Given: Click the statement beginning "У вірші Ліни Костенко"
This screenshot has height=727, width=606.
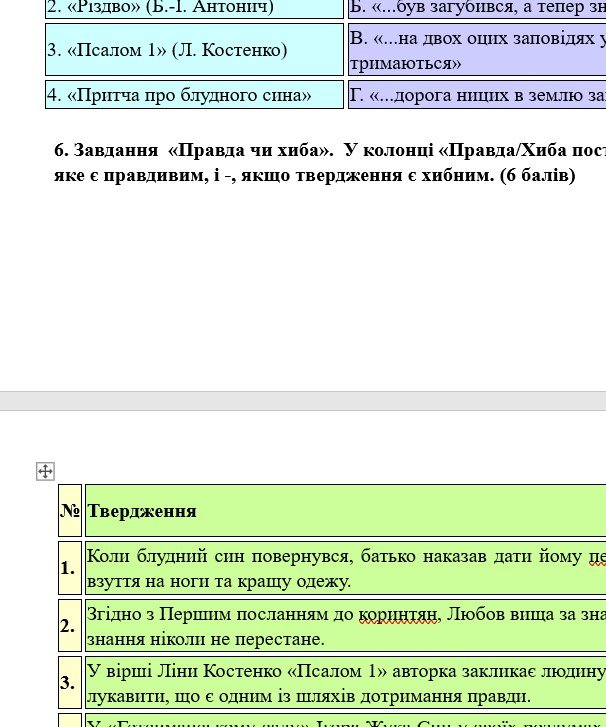Looking at the screenshot, I should click(300, 671).
